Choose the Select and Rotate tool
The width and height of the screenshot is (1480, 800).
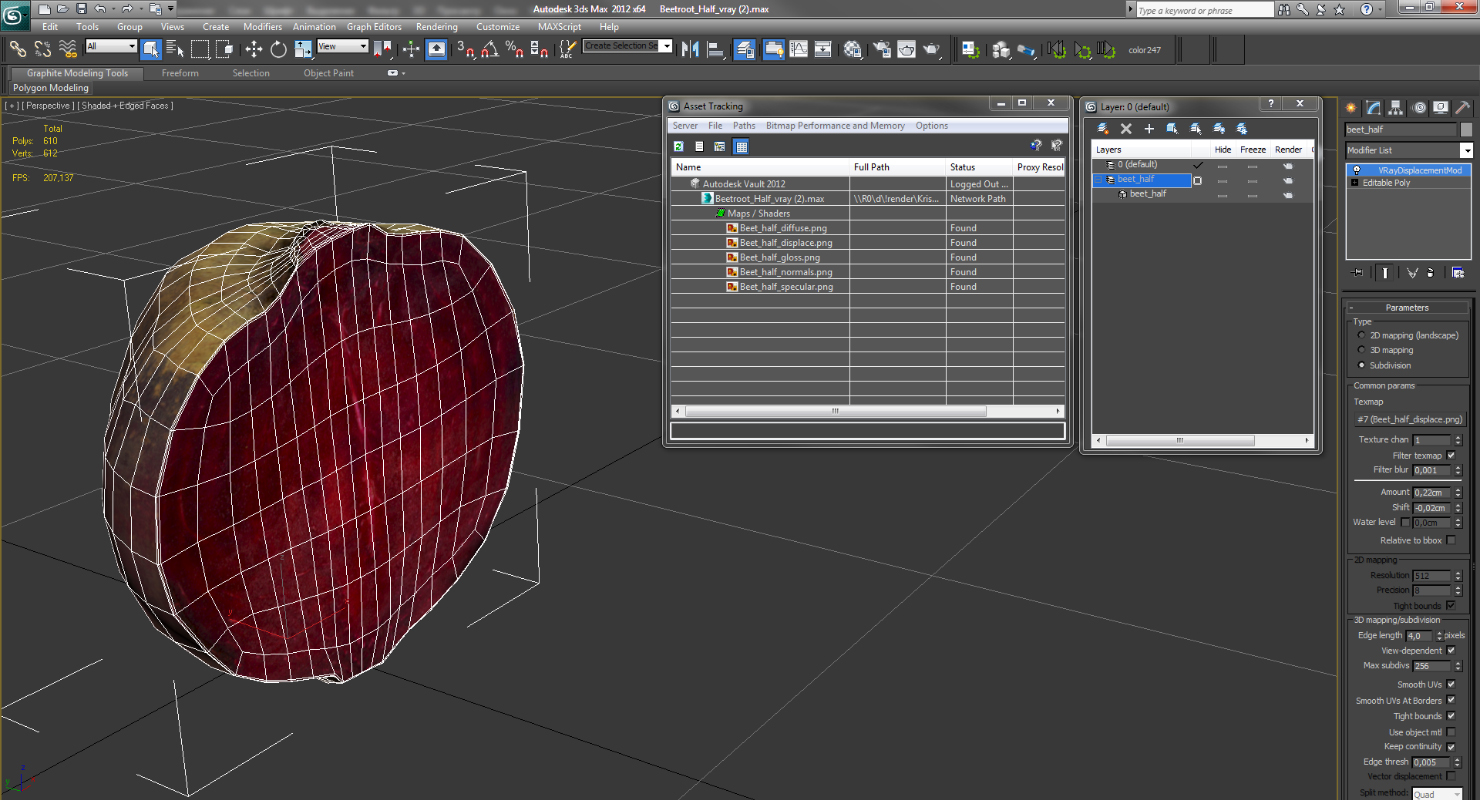278,48
